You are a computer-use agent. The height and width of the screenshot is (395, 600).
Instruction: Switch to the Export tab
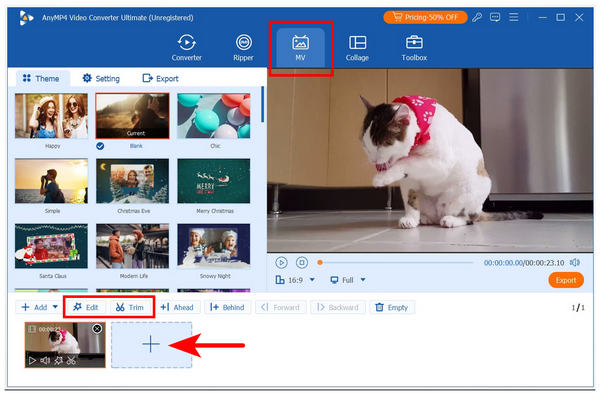point(161,78)
